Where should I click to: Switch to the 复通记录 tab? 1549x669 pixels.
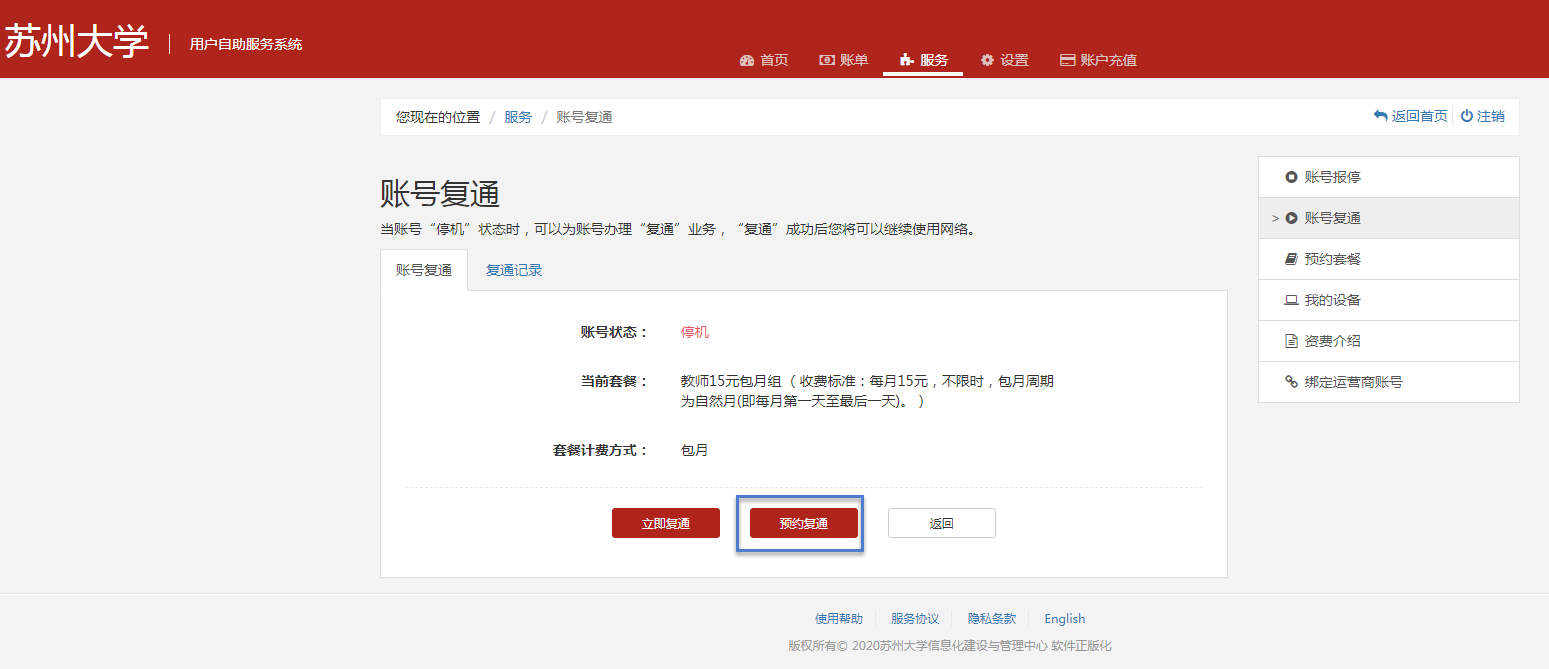514,270
